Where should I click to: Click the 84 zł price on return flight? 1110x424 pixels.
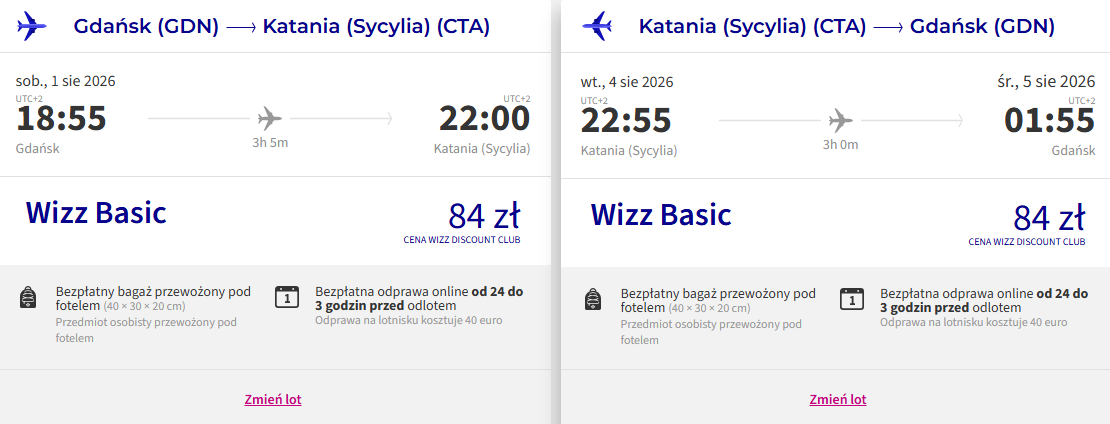tap(1049, 217)
